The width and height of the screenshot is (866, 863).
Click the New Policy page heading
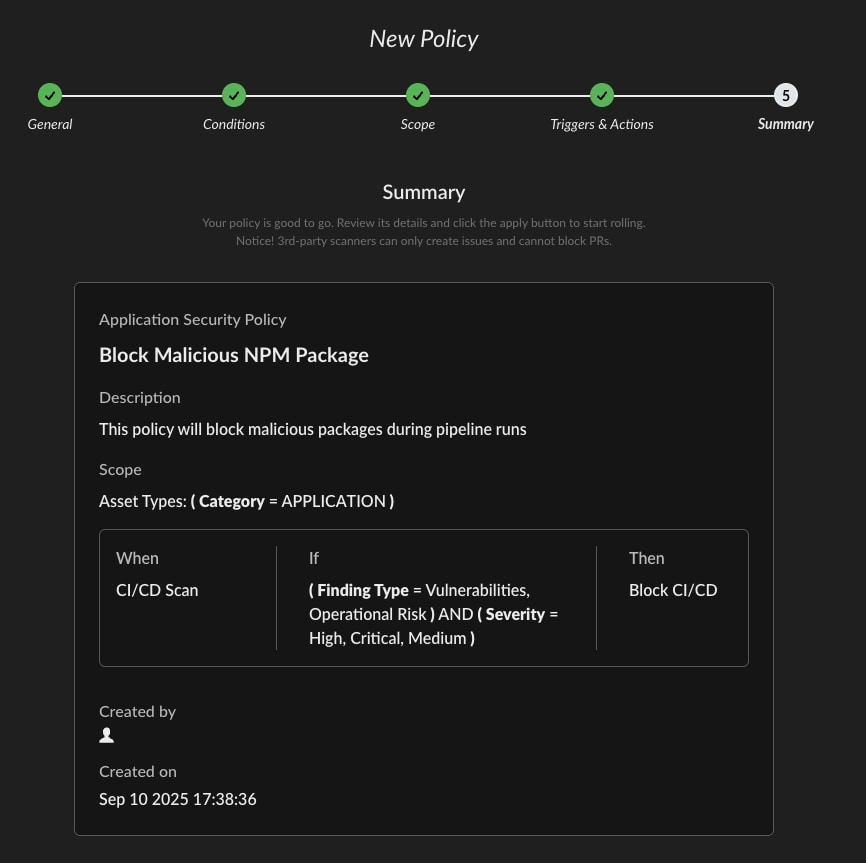tap(424, 39)
